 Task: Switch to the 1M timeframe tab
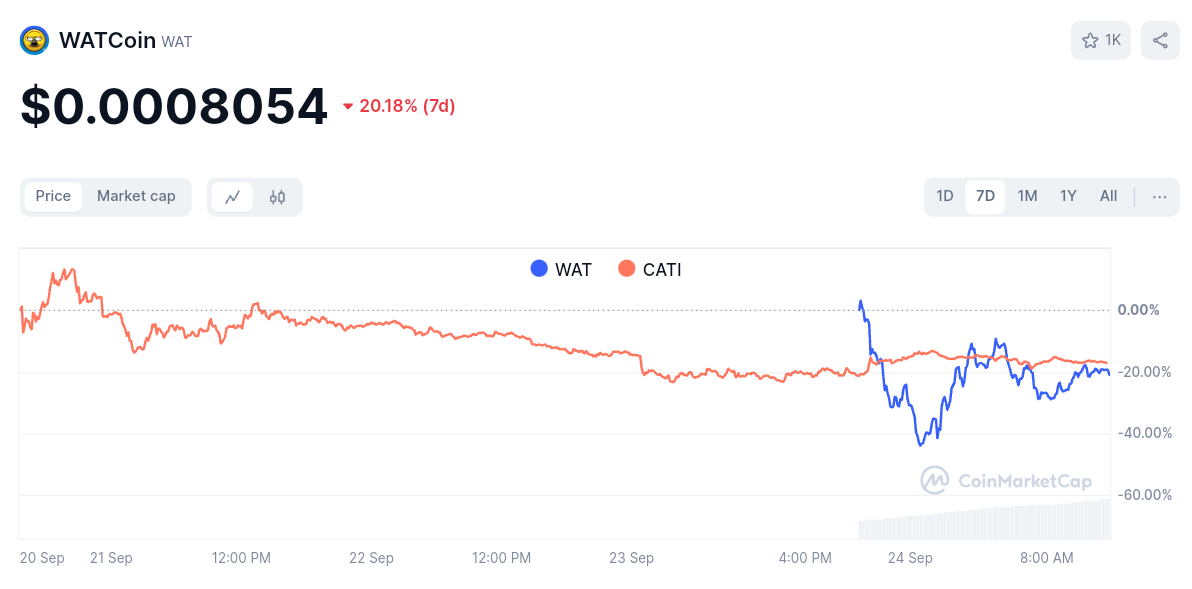1027,197
